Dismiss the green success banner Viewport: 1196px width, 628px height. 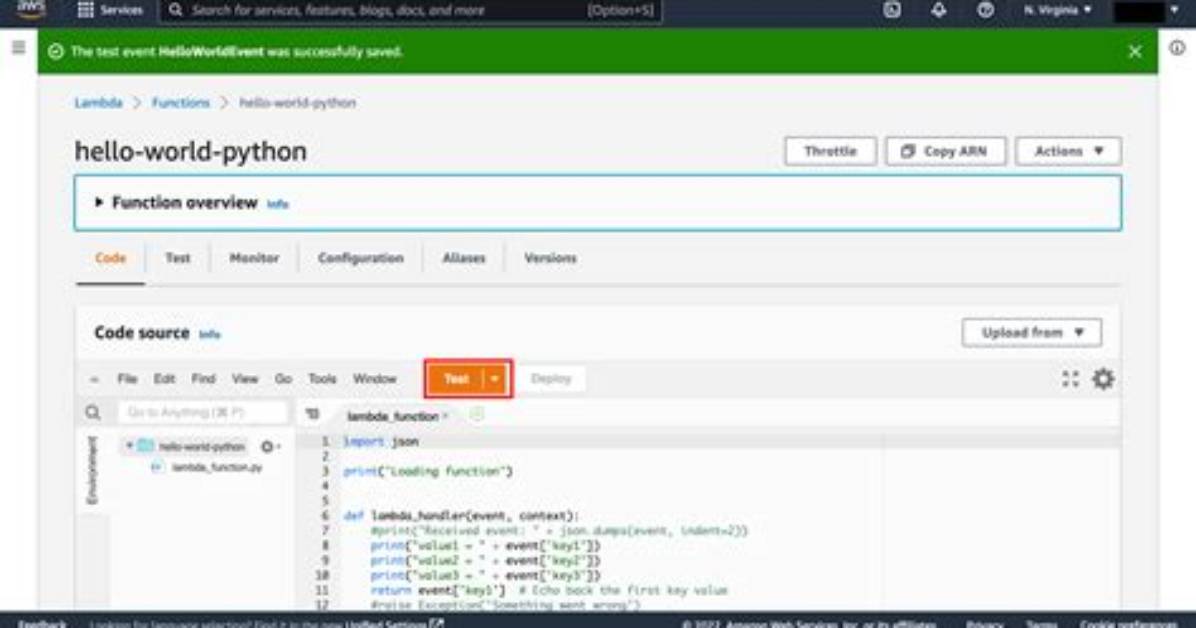tap(1135, 51)
